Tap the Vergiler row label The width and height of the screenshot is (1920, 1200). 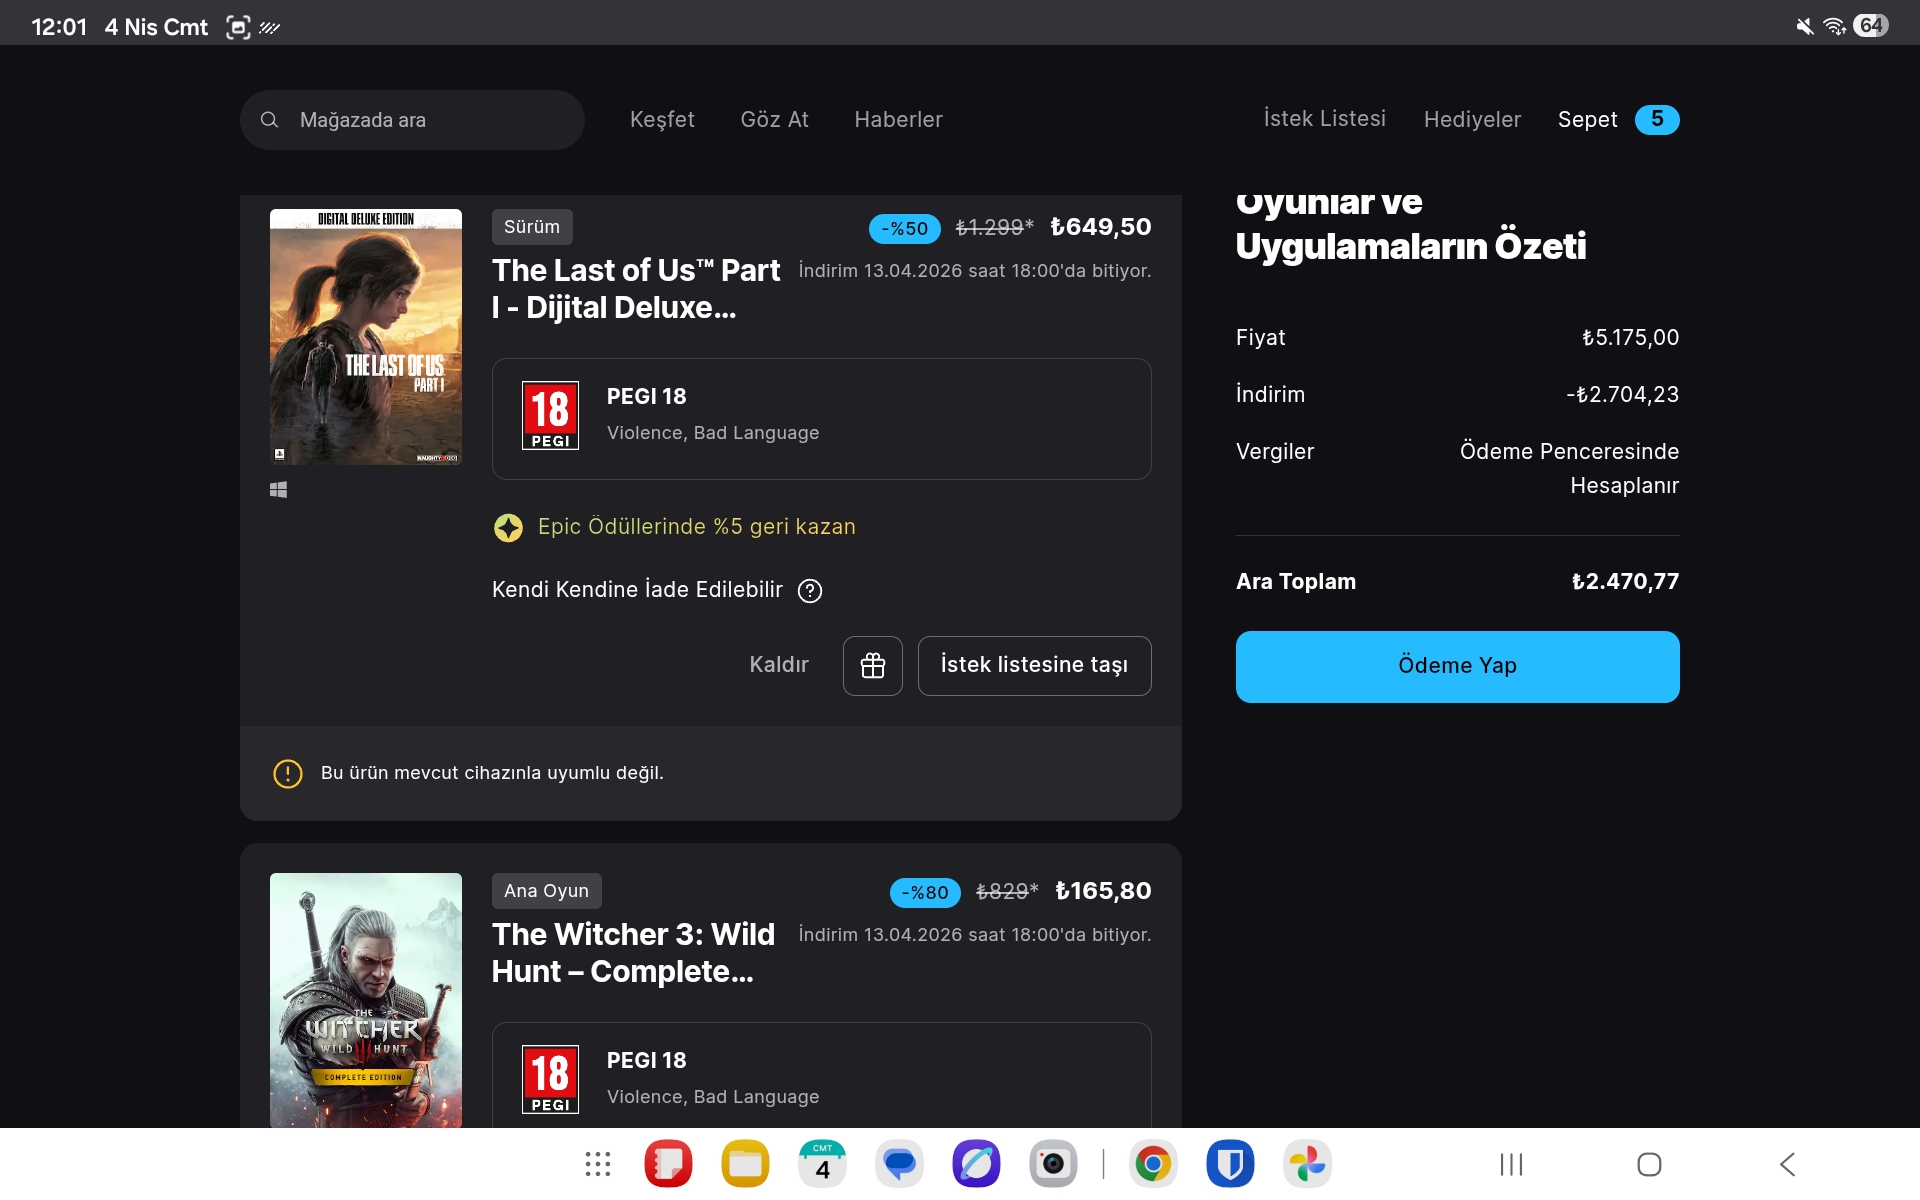(x=1275, y=452)
